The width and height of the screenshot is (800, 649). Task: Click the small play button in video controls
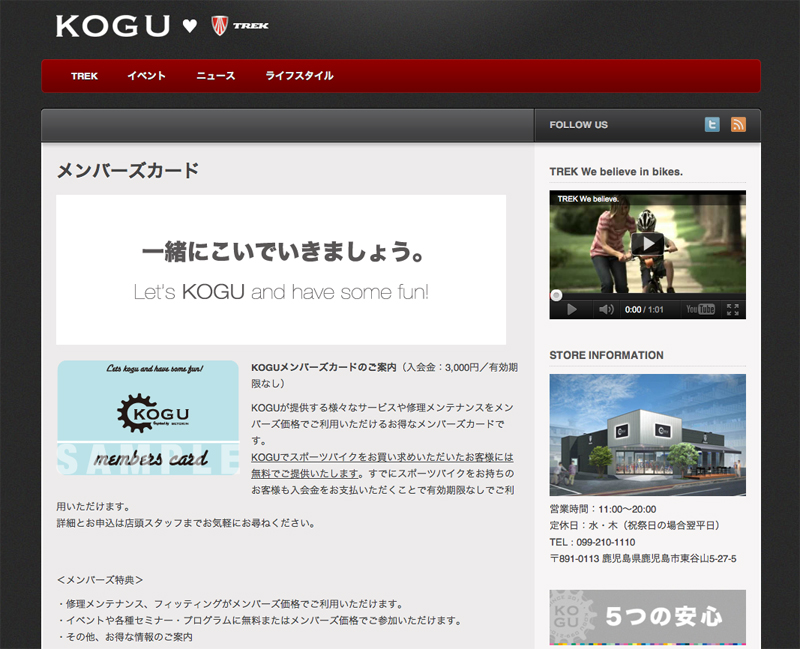tap(572, 309)
